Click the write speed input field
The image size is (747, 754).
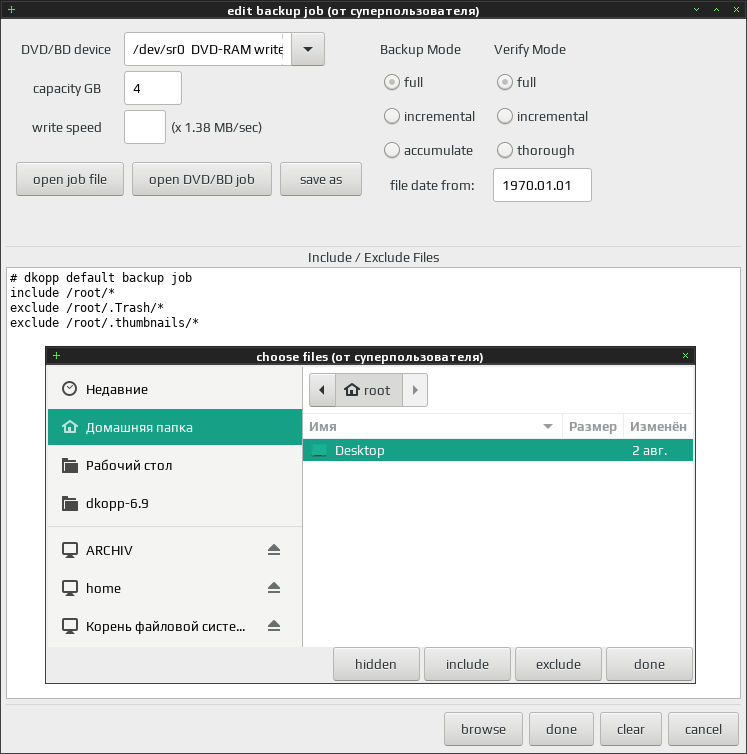[145, 127]
